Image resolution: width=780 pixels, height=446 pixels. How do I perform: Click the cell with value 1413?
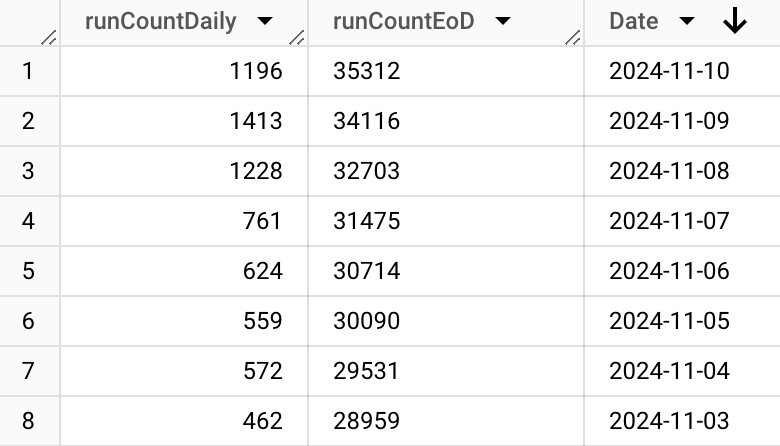184,121
